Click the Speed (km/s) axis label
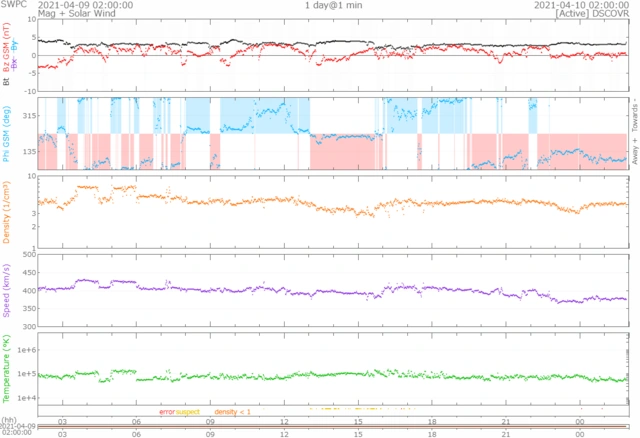The image size is (640, 438). coord(8,290)
